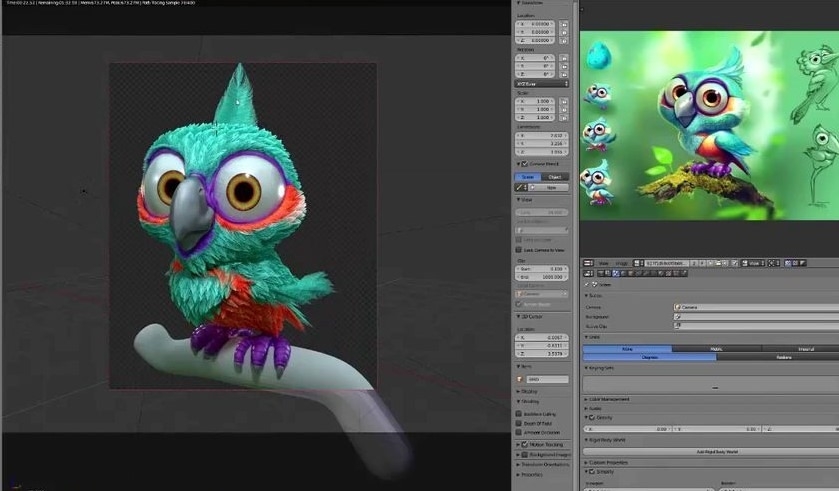The image size is (839, 491).
Task: Click the open image folder icon
Action: 718,263
